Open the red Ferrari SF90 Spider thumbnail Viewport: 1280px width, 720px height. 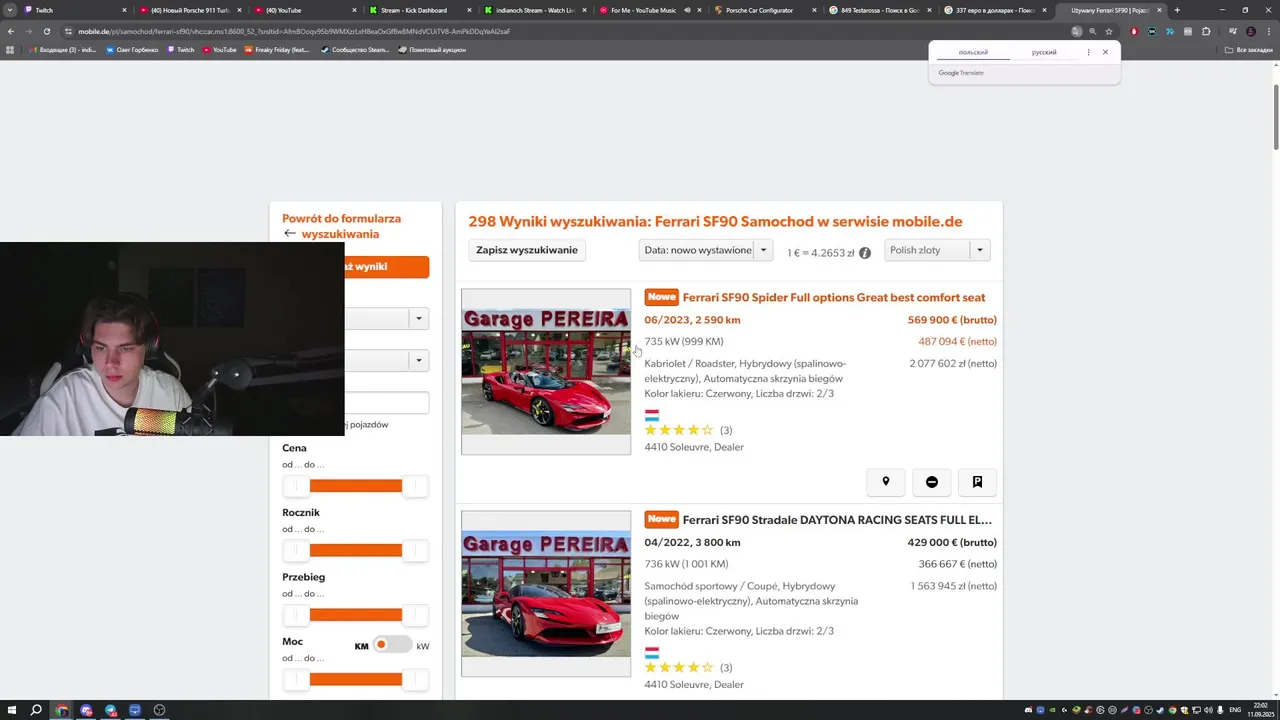[x=546, y=372]
